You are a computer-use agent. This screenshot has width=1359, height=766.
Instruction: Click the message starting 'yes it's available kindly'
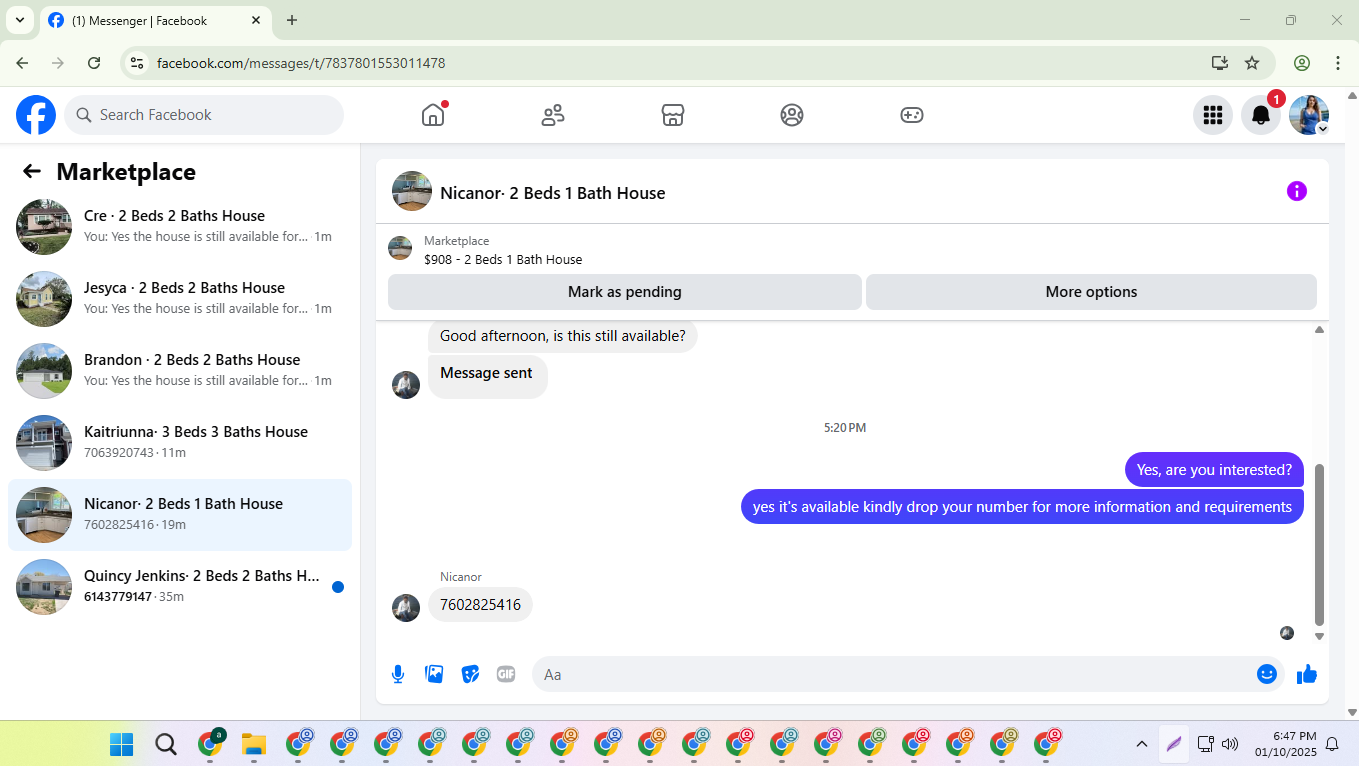[1022, 506]
